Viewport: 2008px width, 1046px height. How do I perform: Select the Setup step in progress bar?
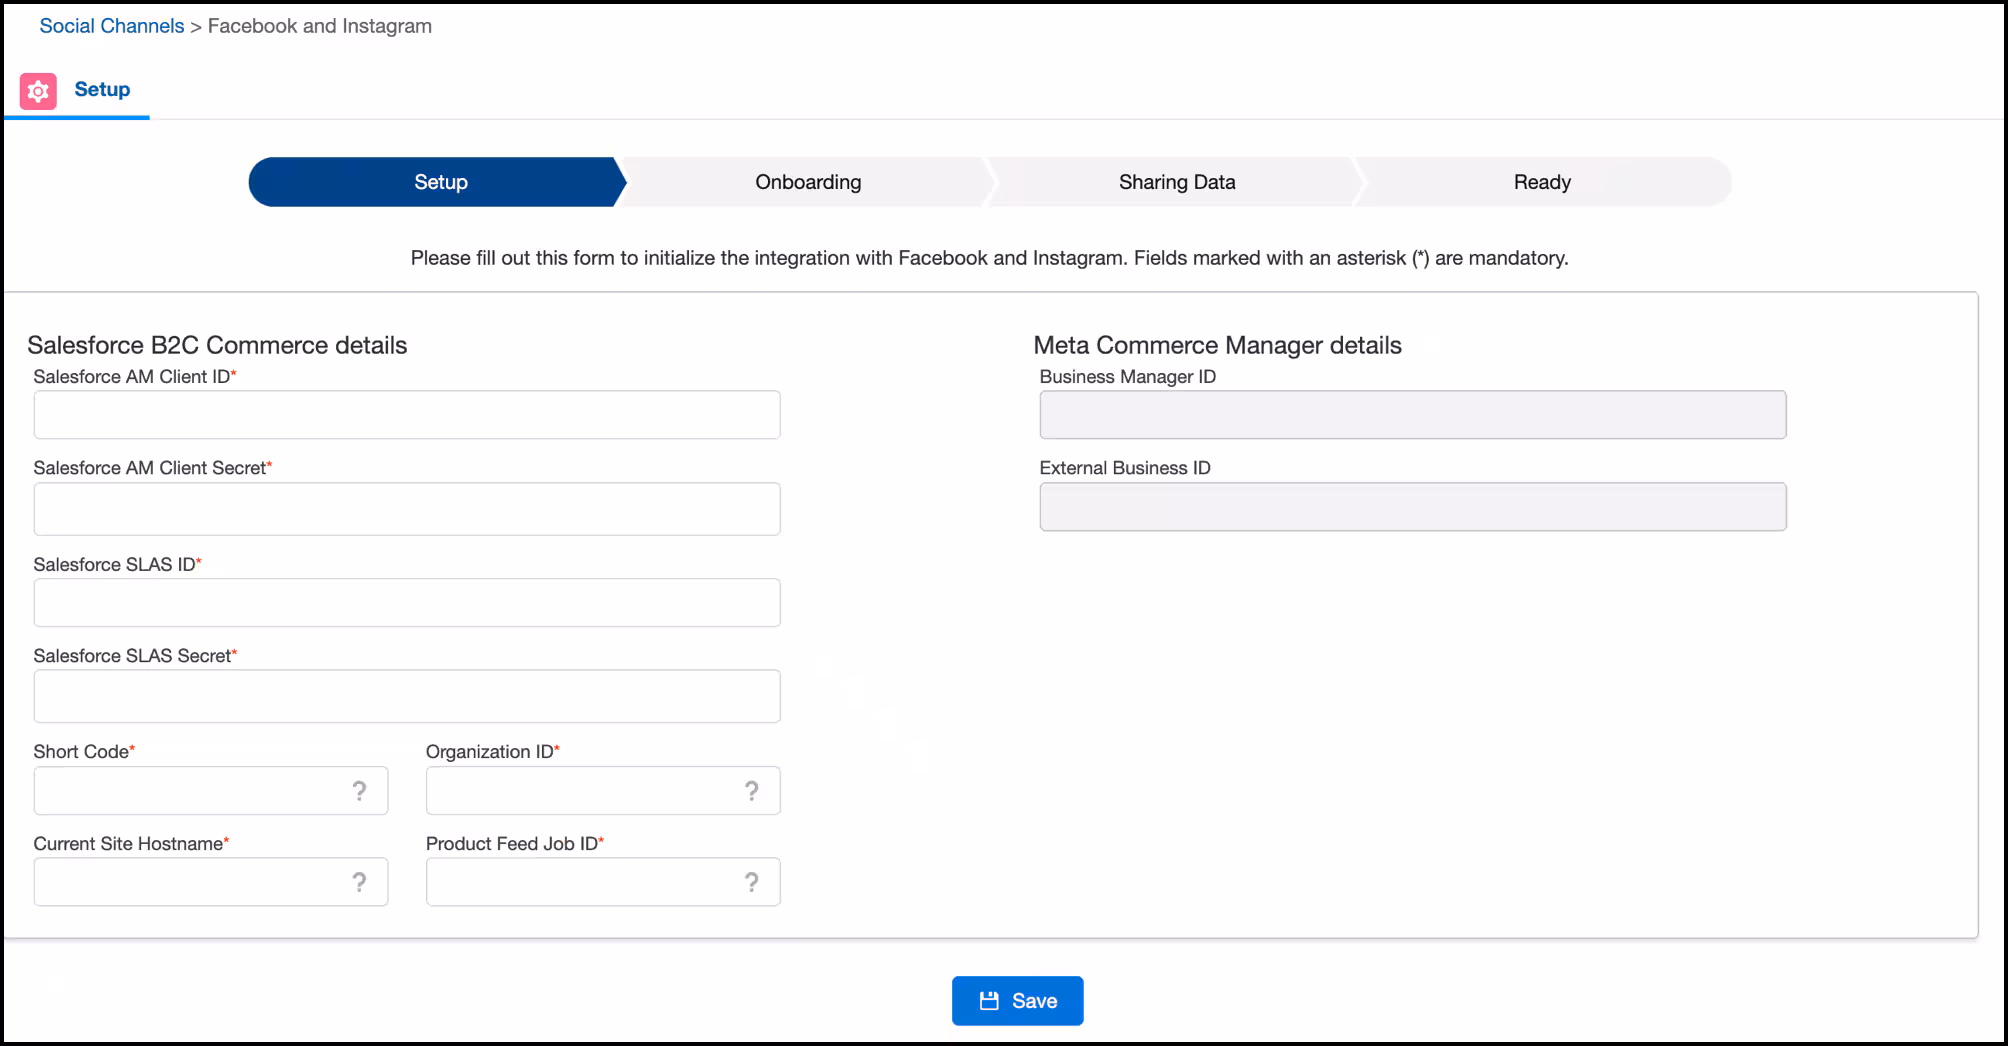[x=437, y=182]
